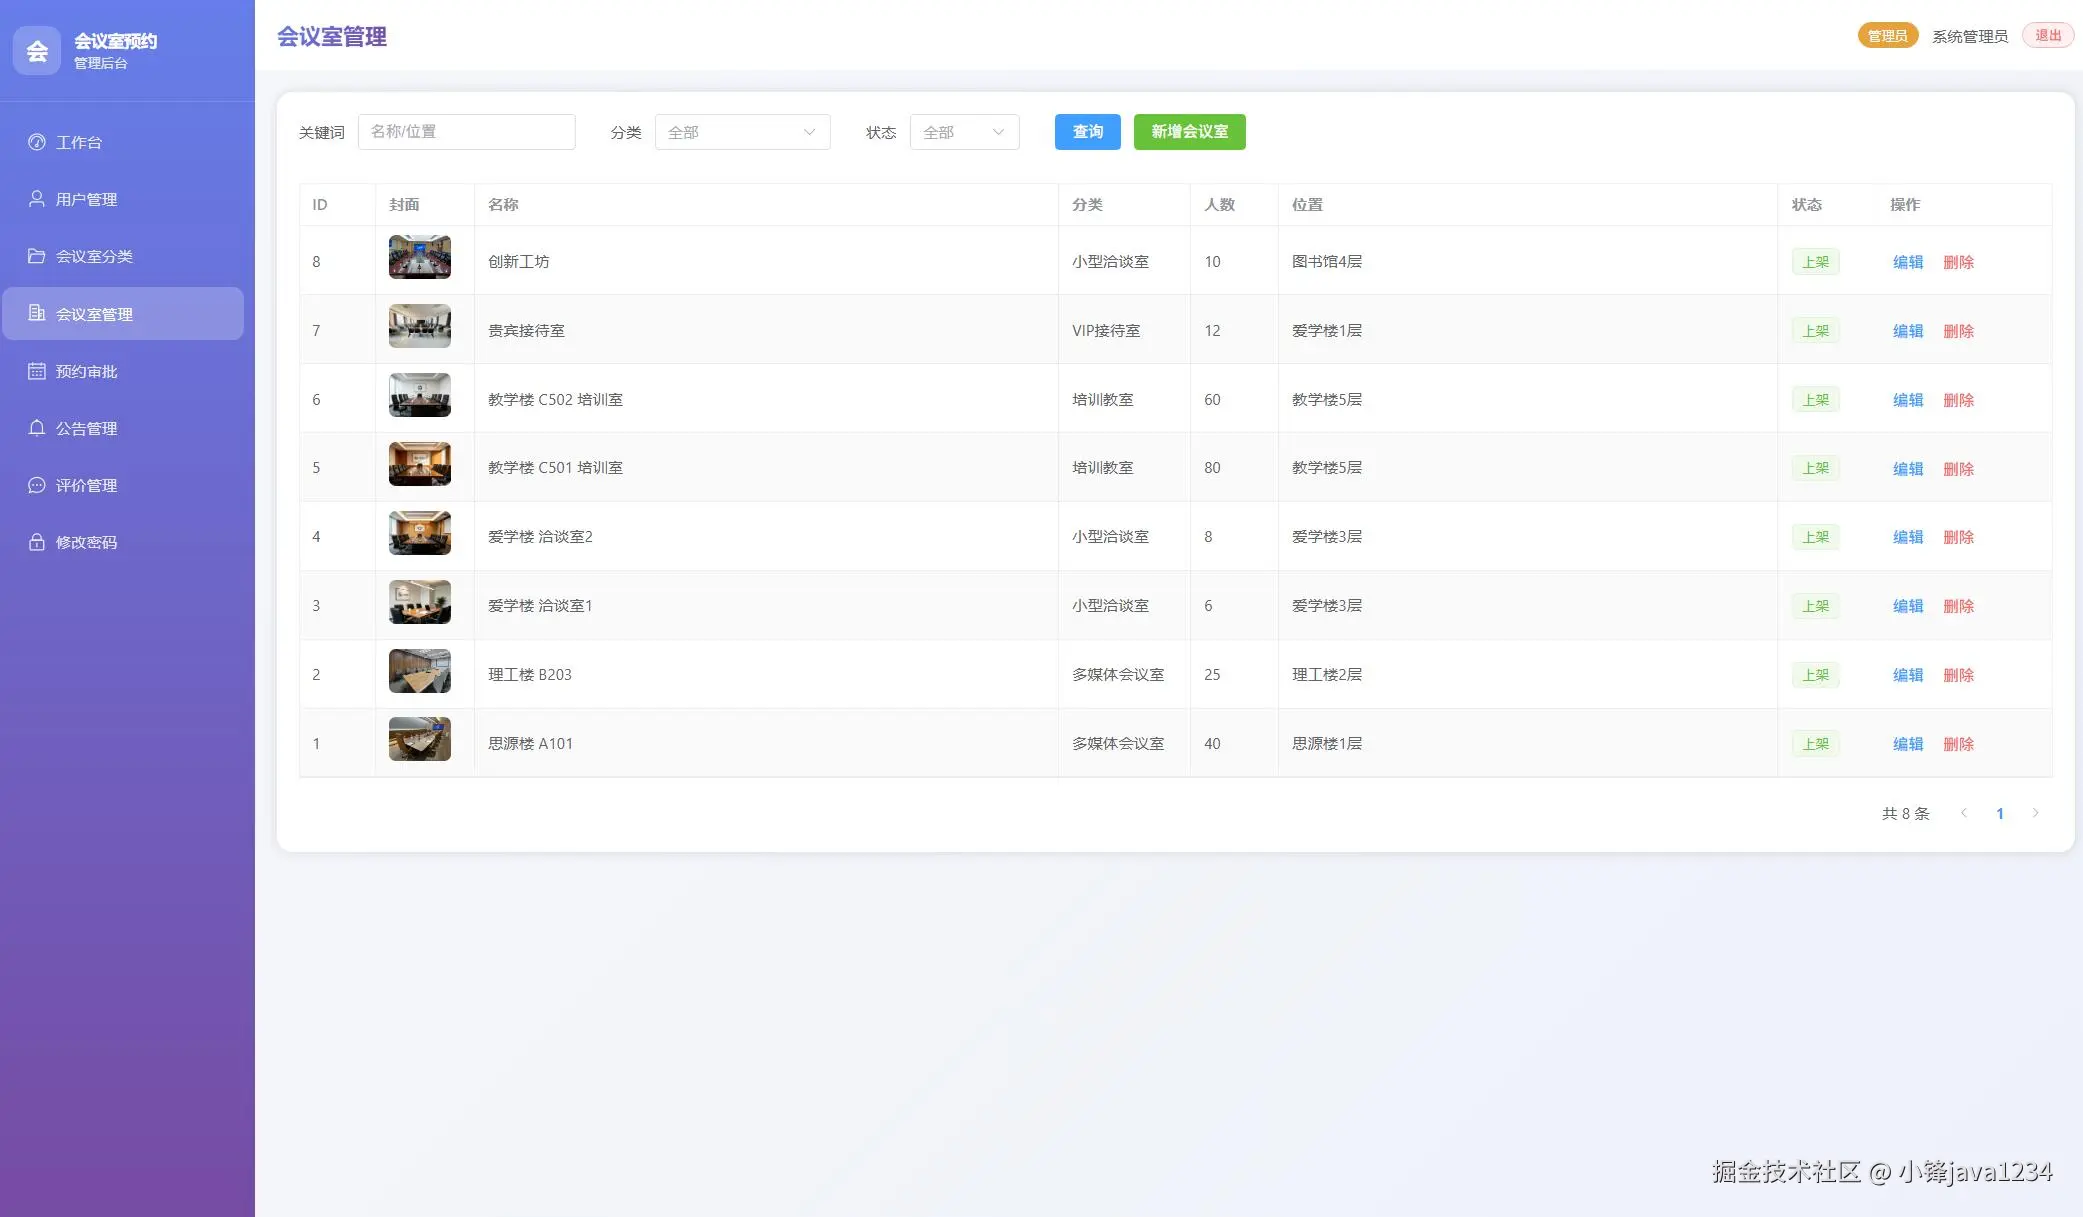Click the 修改密码 lock icon

click(x=37, y=542)
